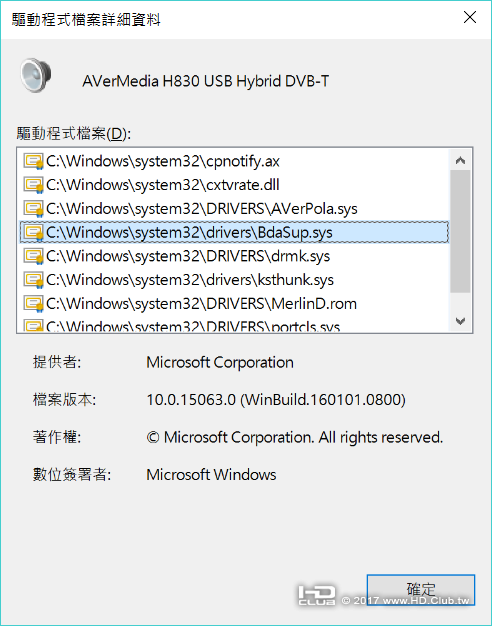492x626 pixels.
Task: Click the cxtvrate.dll file certificate icon
Action: (33, 185)
